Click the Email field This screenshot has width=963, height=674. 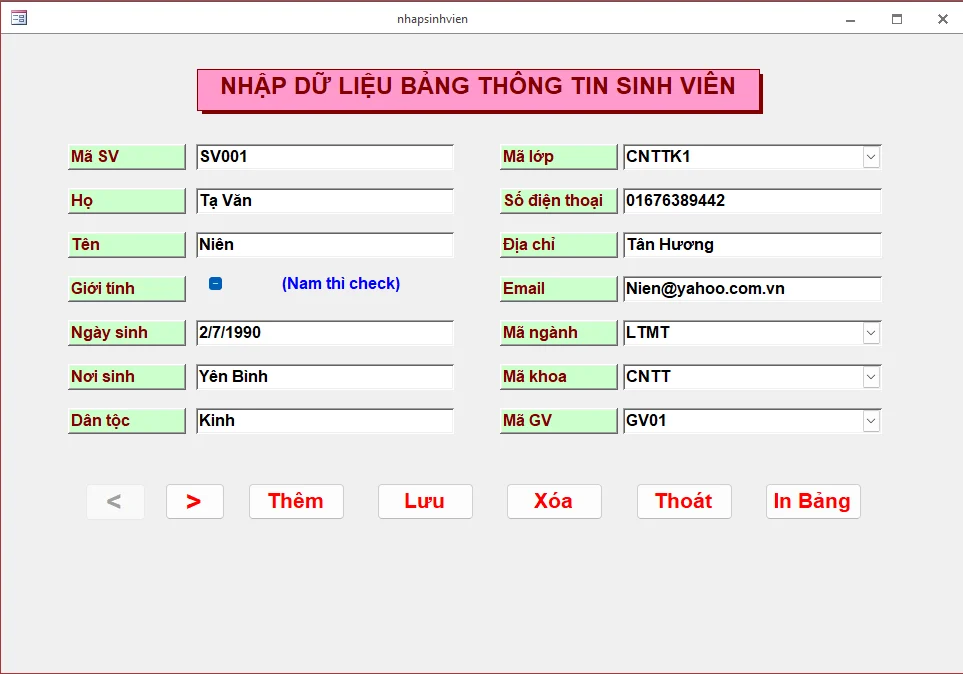pos(751,289)
